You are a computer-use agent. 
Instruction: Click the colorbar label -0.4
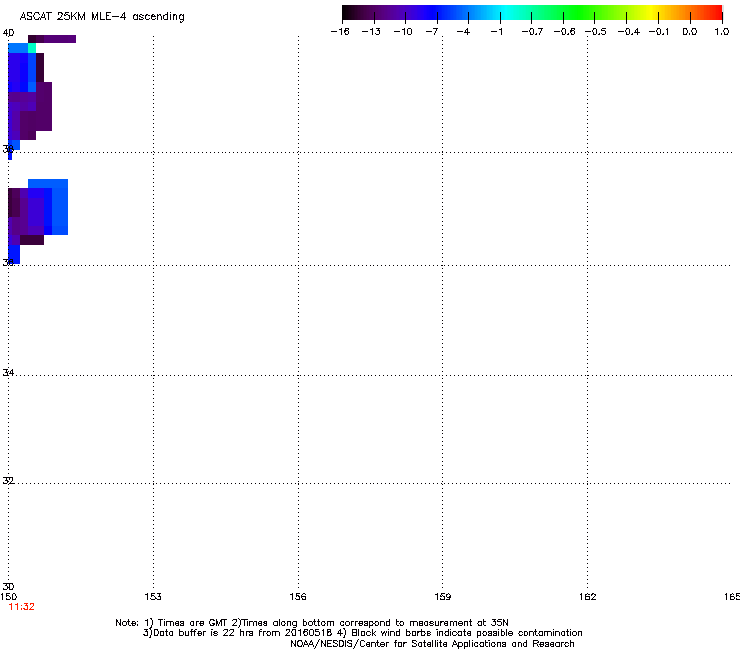[628, 32]
